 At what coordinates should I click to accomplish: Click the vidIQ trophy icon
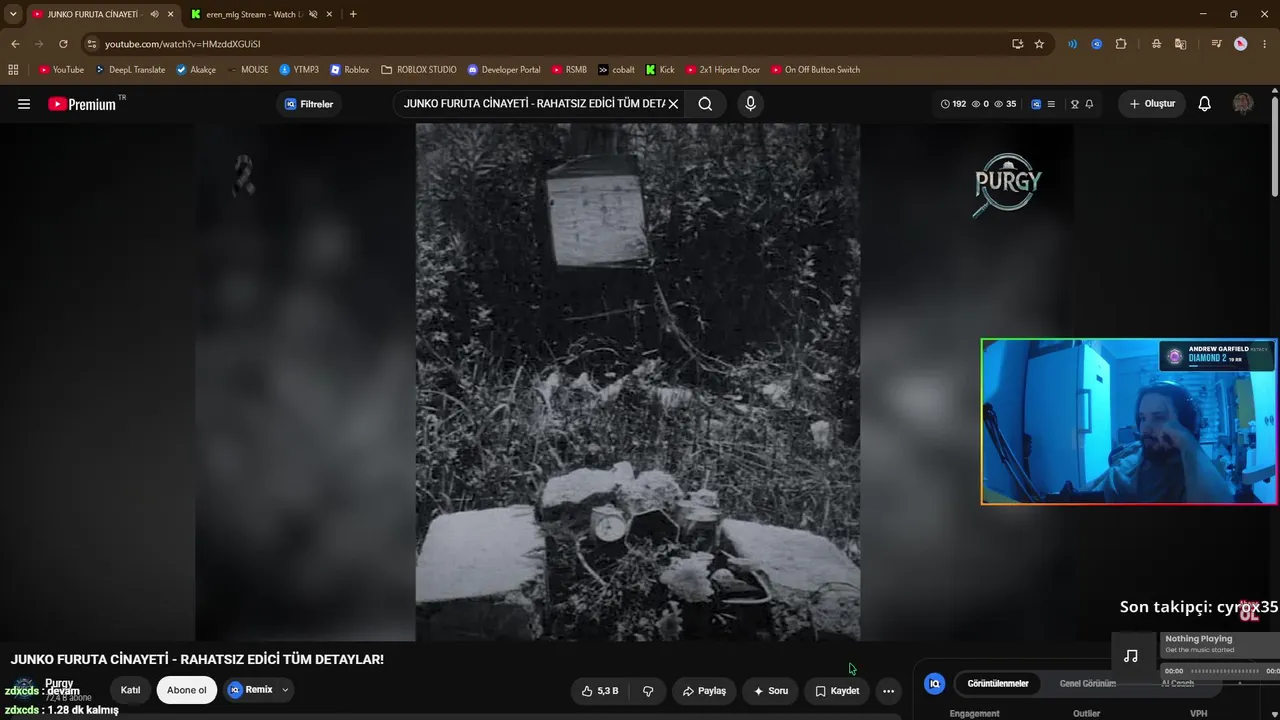[1075, 104]
